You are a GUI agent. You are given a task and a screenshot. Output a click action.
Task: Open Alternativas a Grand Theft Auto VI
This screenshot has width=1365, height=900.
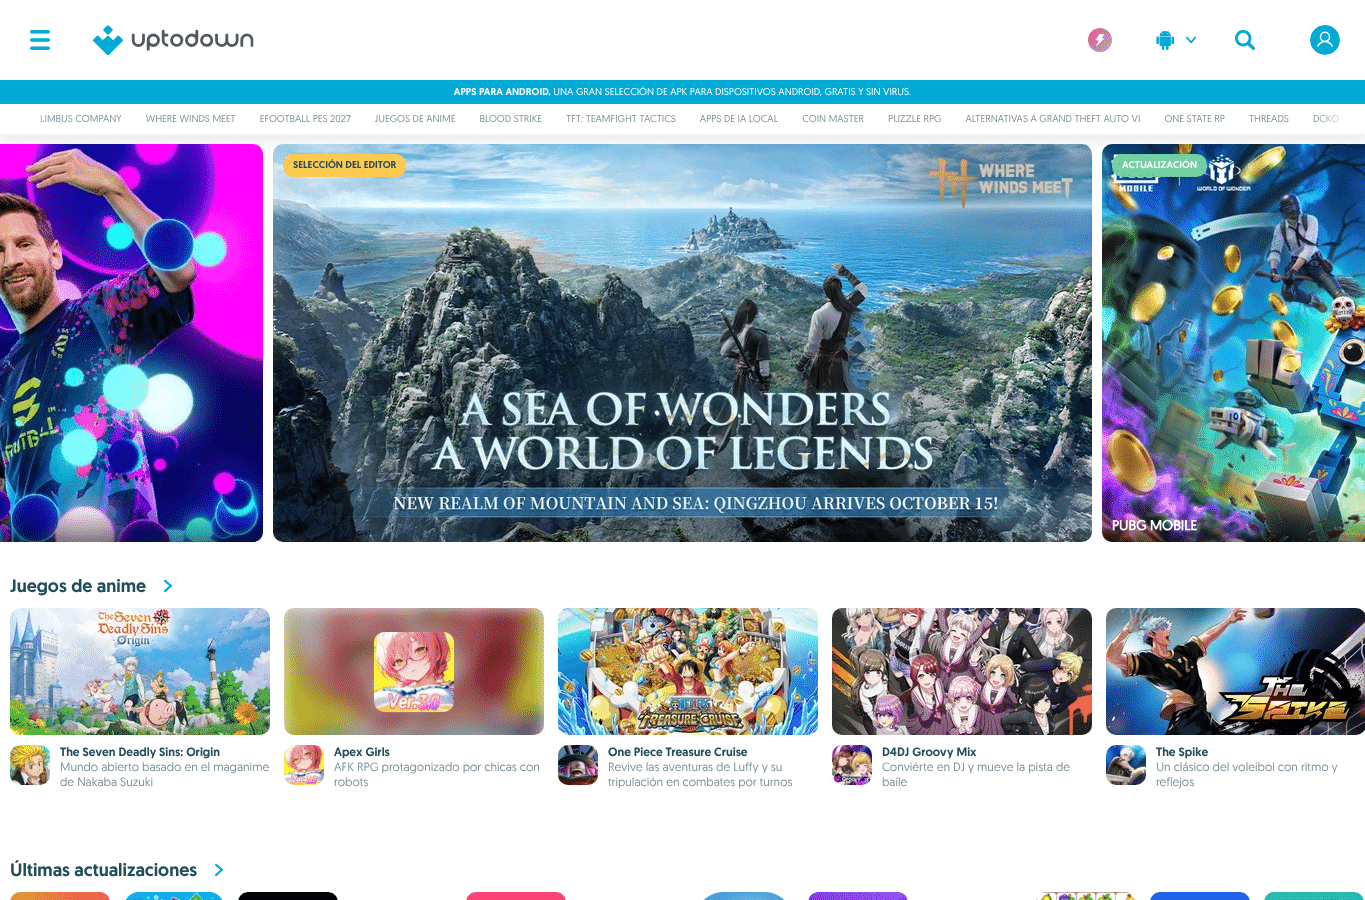1053,119
